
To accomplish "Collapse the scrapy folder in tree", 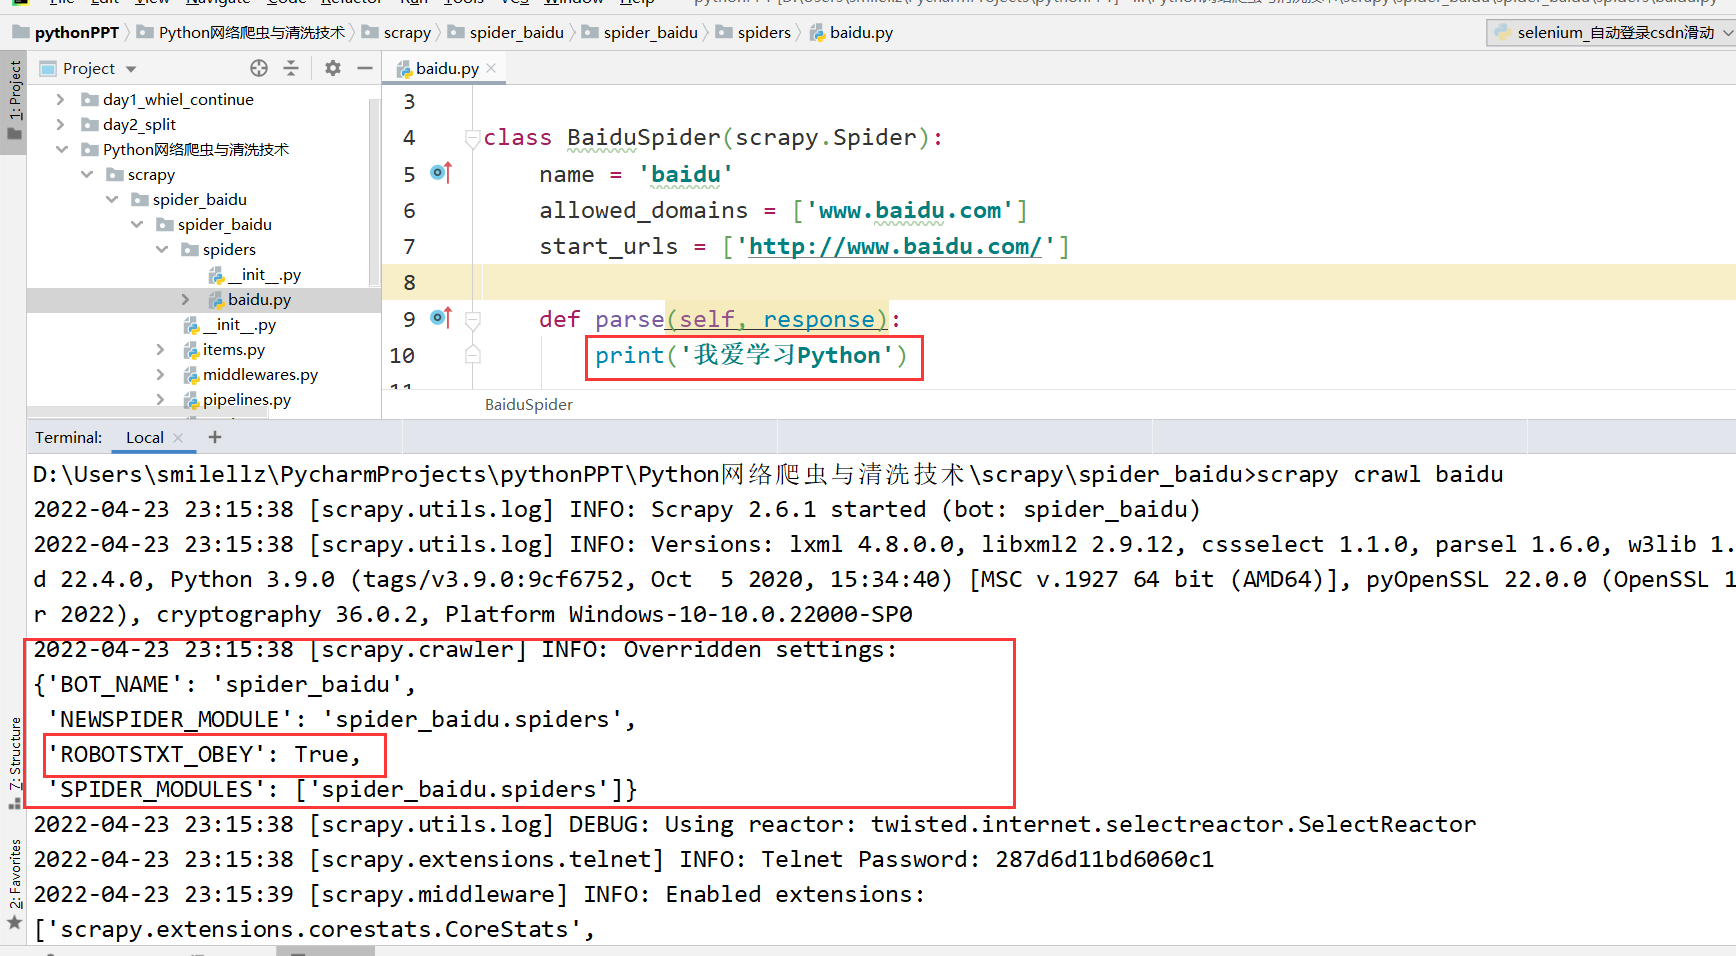I will point(86,174).
